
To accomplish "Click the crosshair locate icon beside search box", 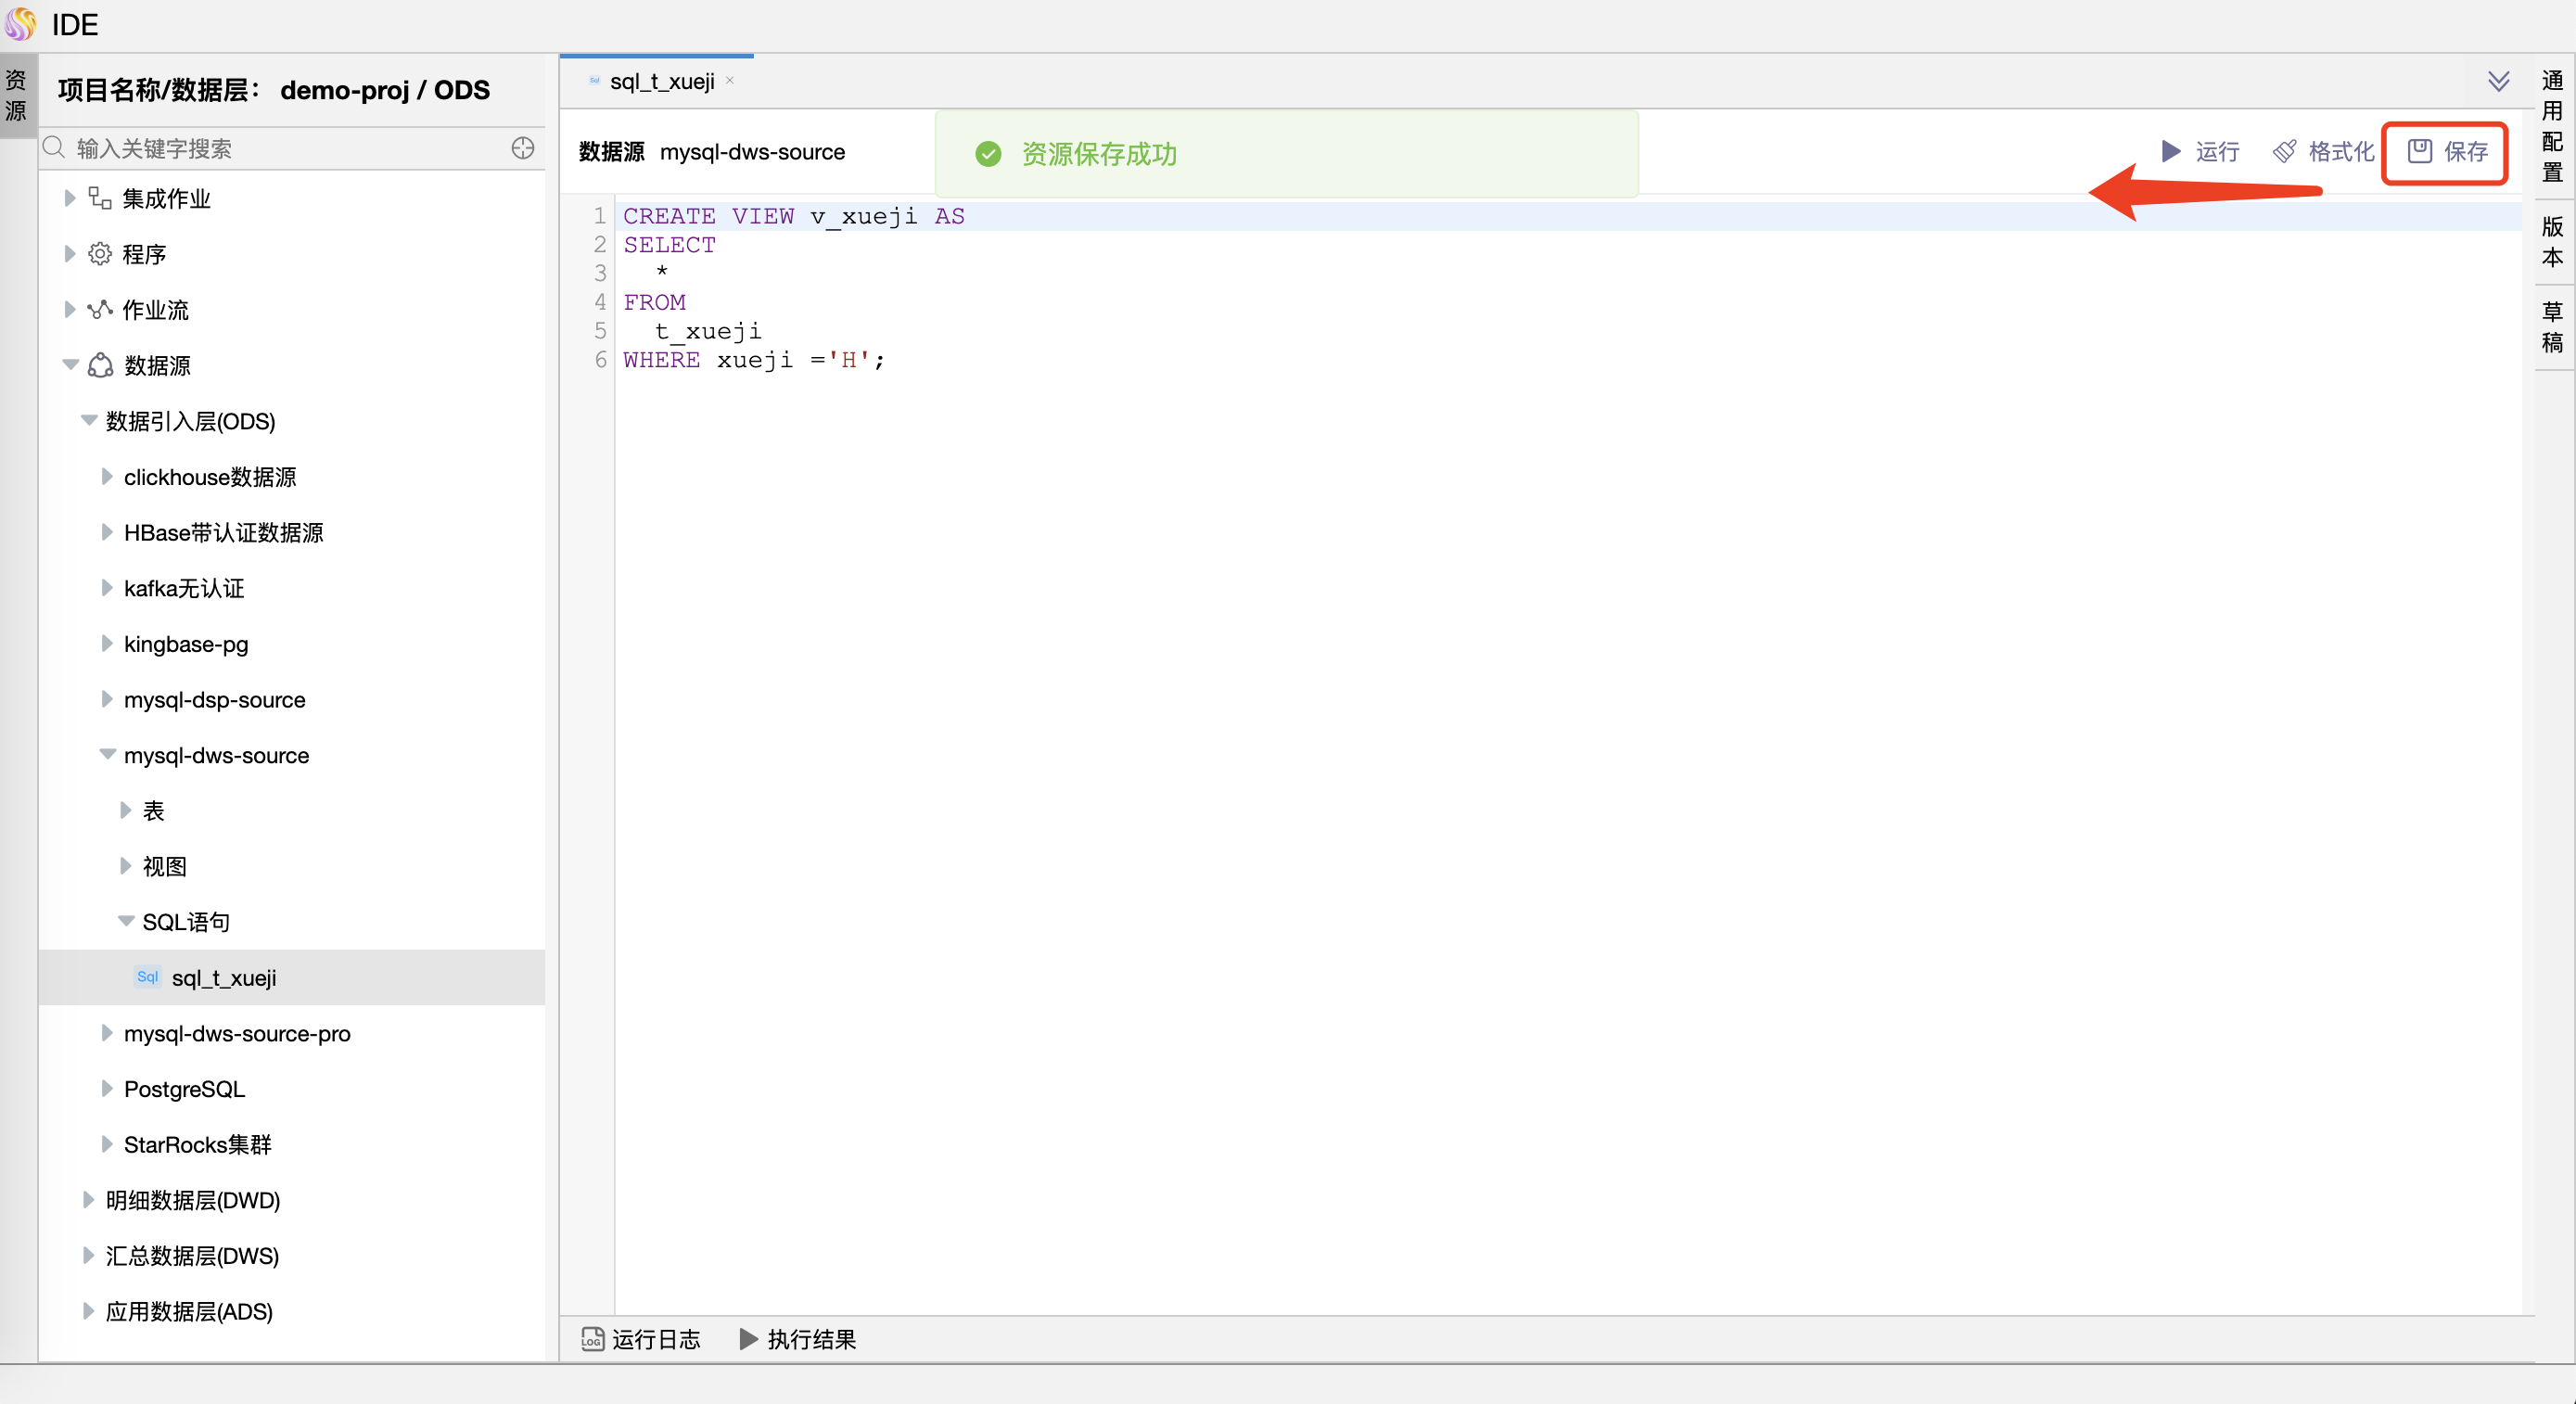I will point(523,147).
